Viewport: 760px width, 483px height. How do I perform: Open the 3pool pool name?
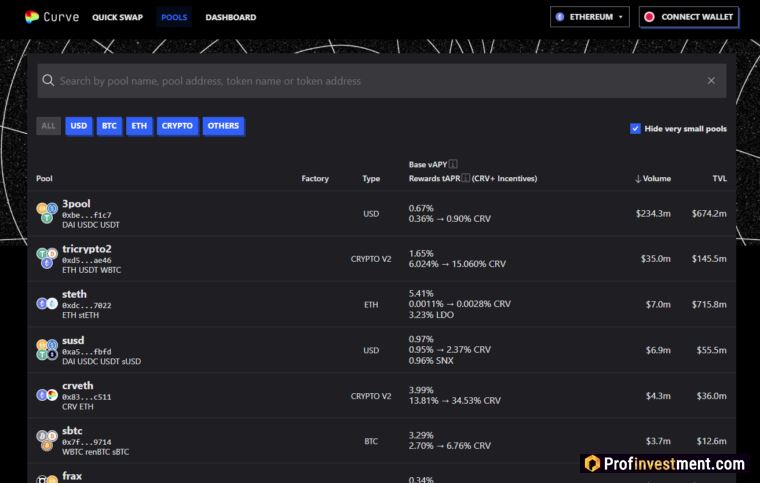coord(76,203)
